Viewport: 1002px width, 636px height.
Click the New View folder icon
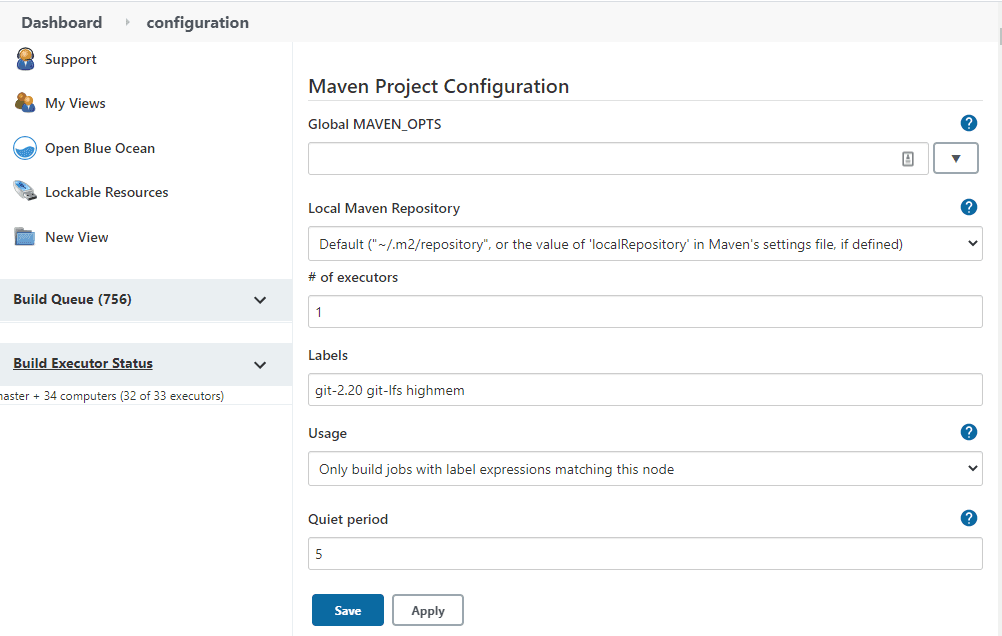(25, 237)
